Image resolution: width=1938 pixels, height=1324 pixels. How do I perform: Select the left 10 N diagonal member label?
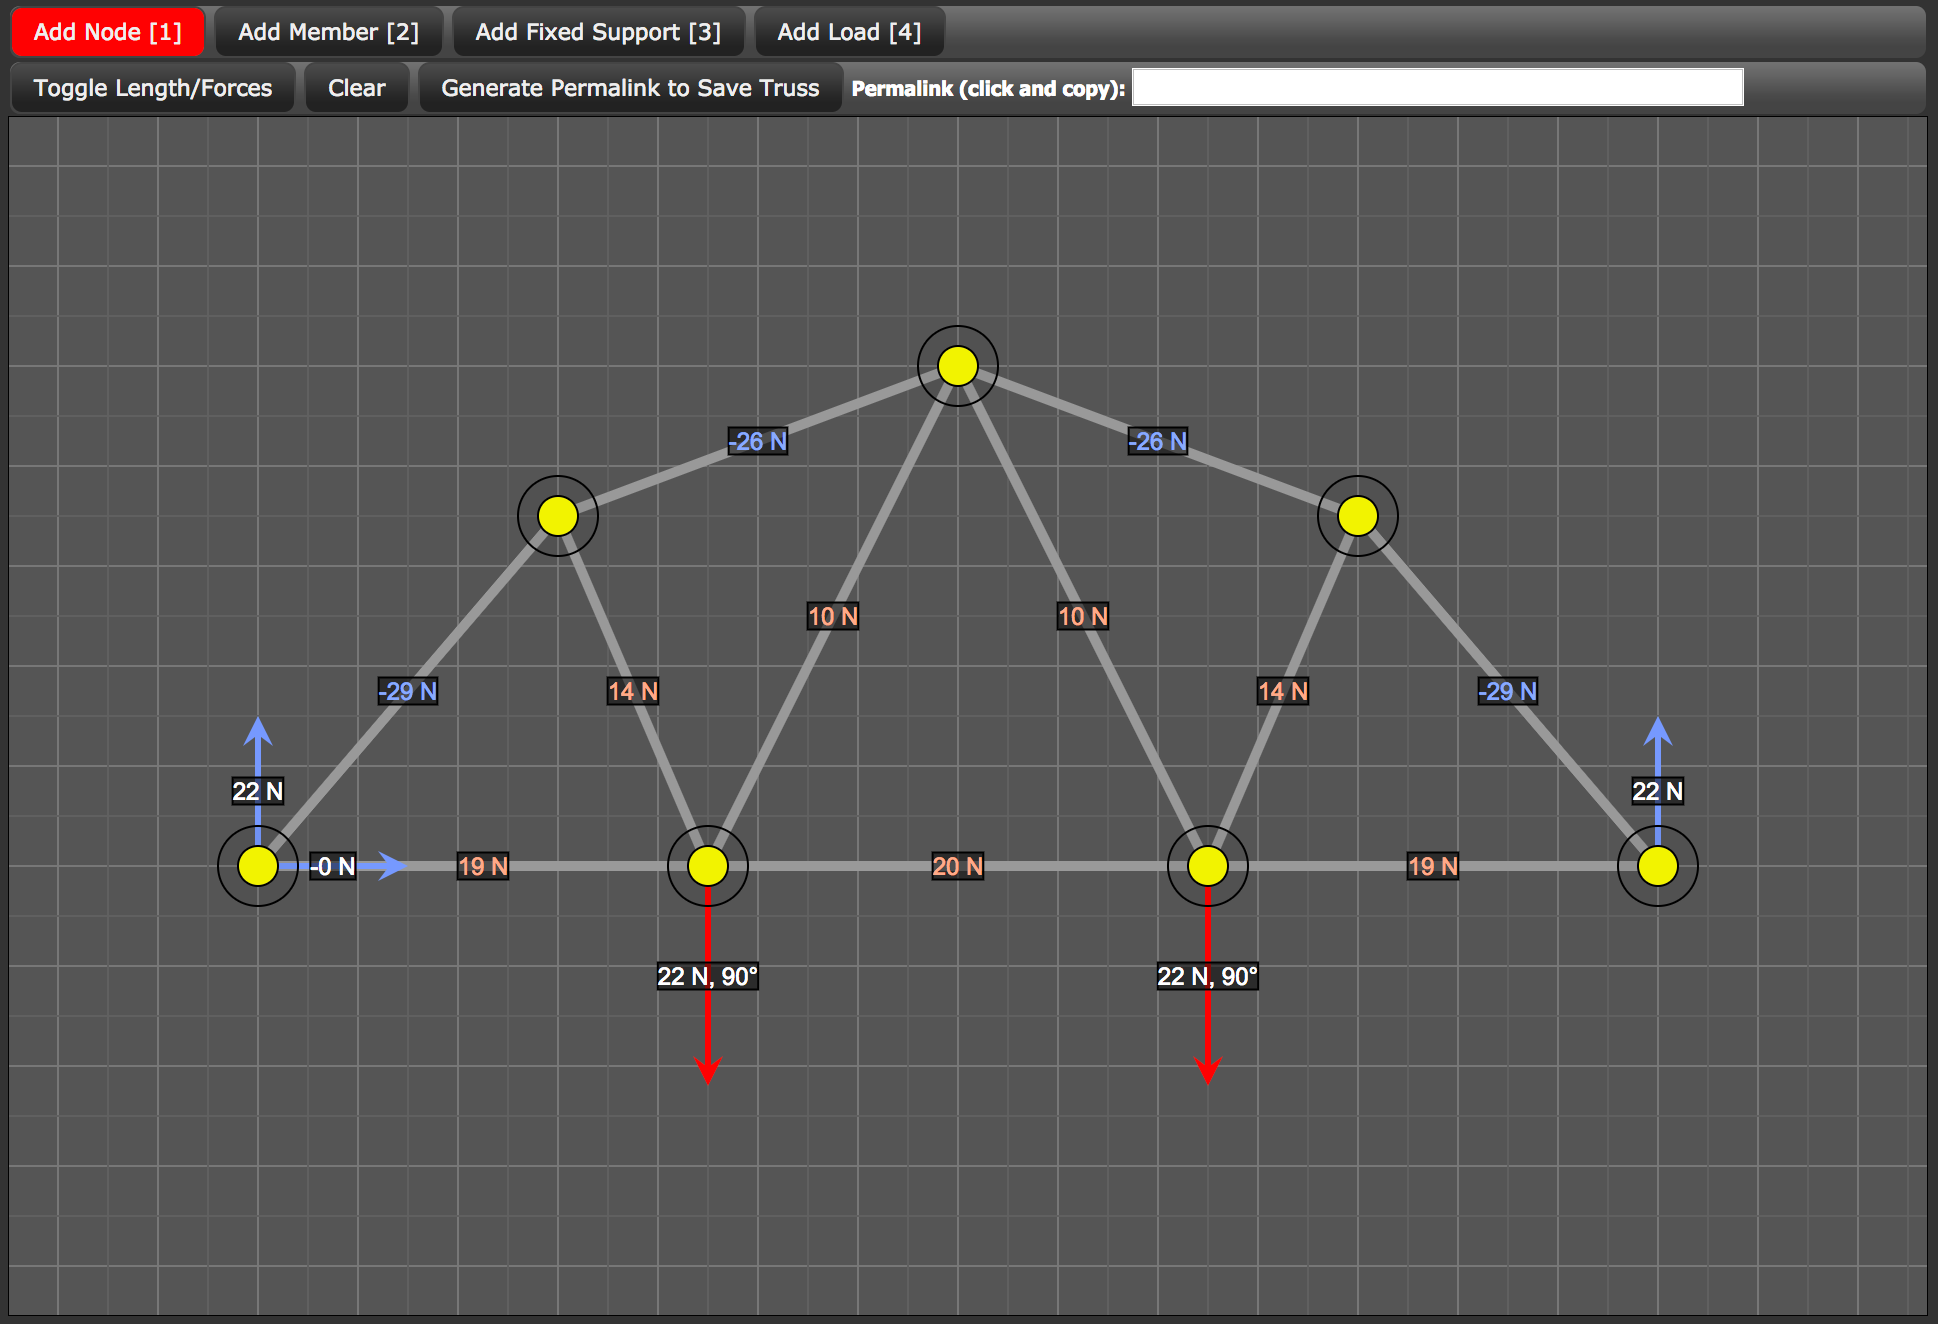click(x=833, y=616)
